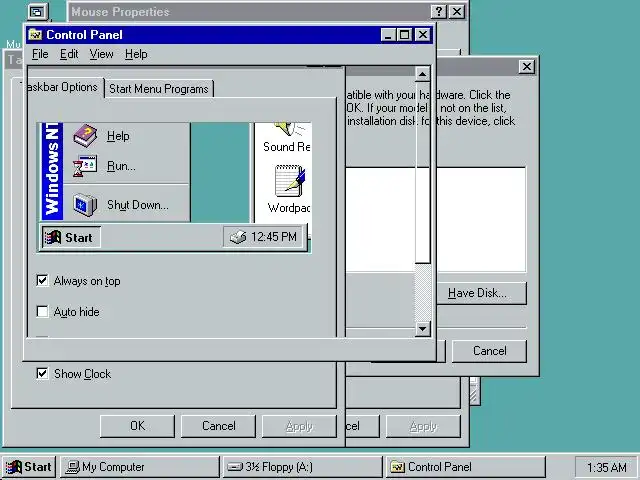
Task: Enable the Auto hide checkbox
Action: pos(42,311)
